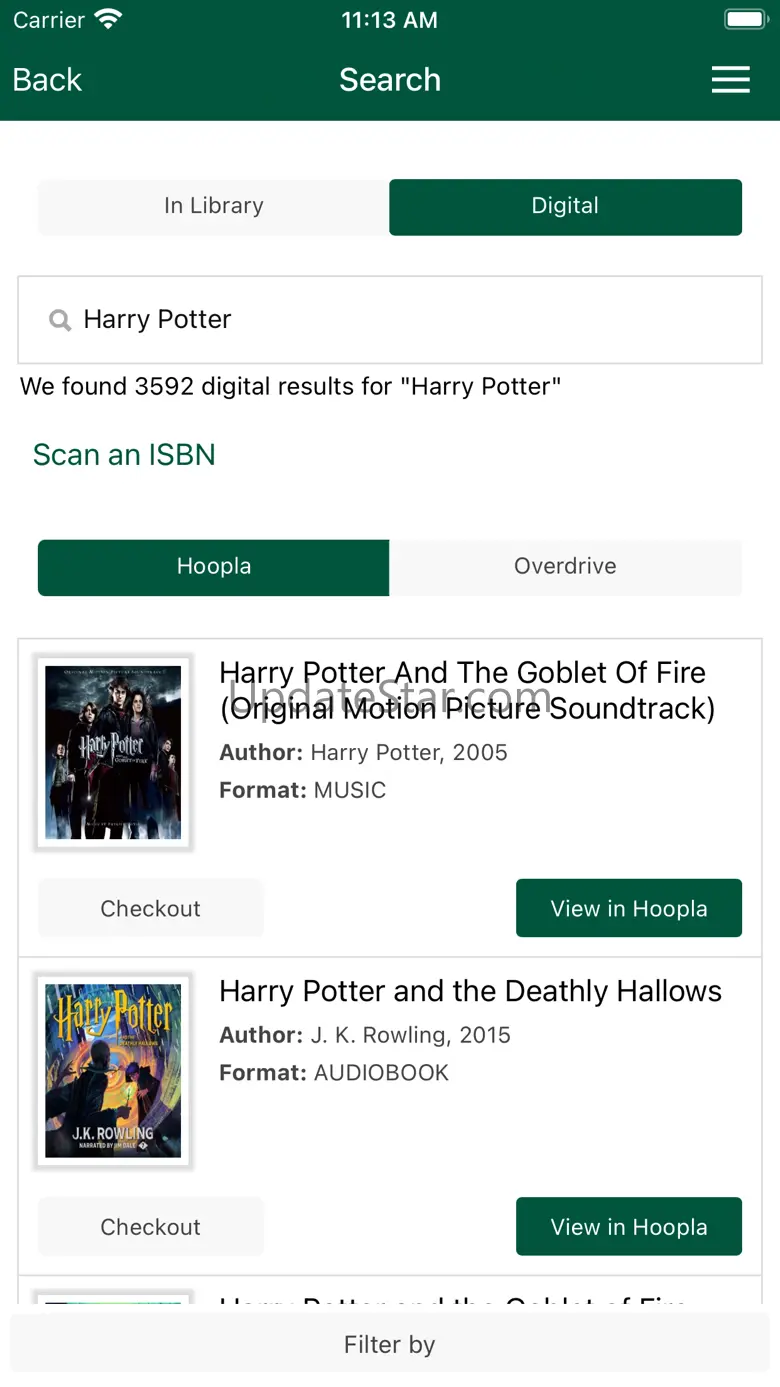Tap the search magnifier icon
The height and width of the screenshot is (1387, 780).
pyautogui.click(x=60, y=320)
